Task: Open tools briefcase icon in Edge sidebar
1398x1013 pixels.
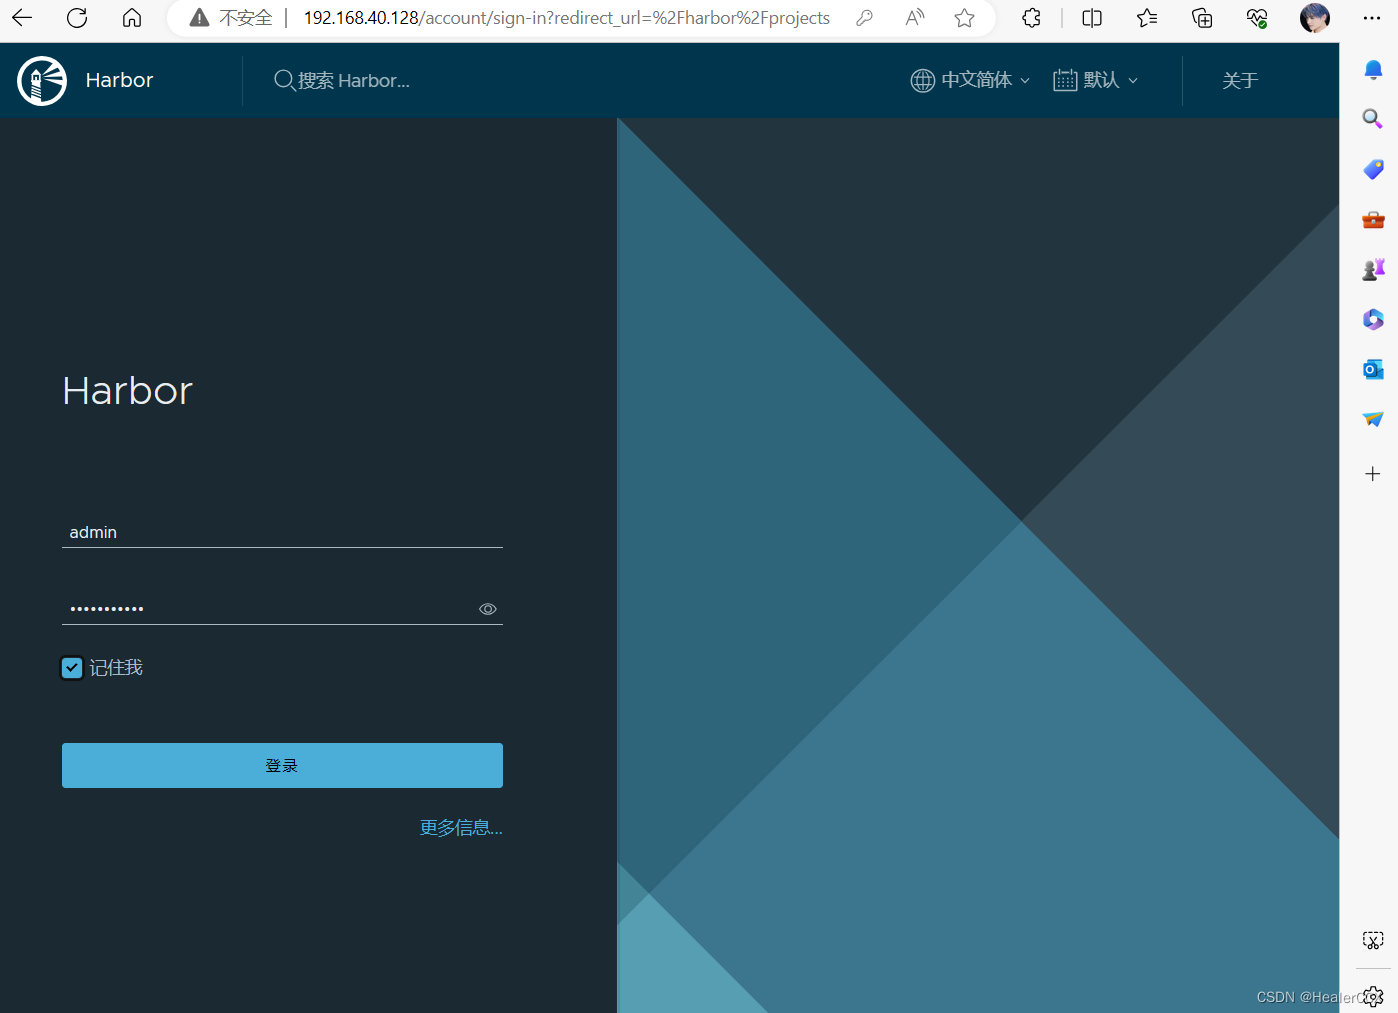Action: click(1373, 219)
